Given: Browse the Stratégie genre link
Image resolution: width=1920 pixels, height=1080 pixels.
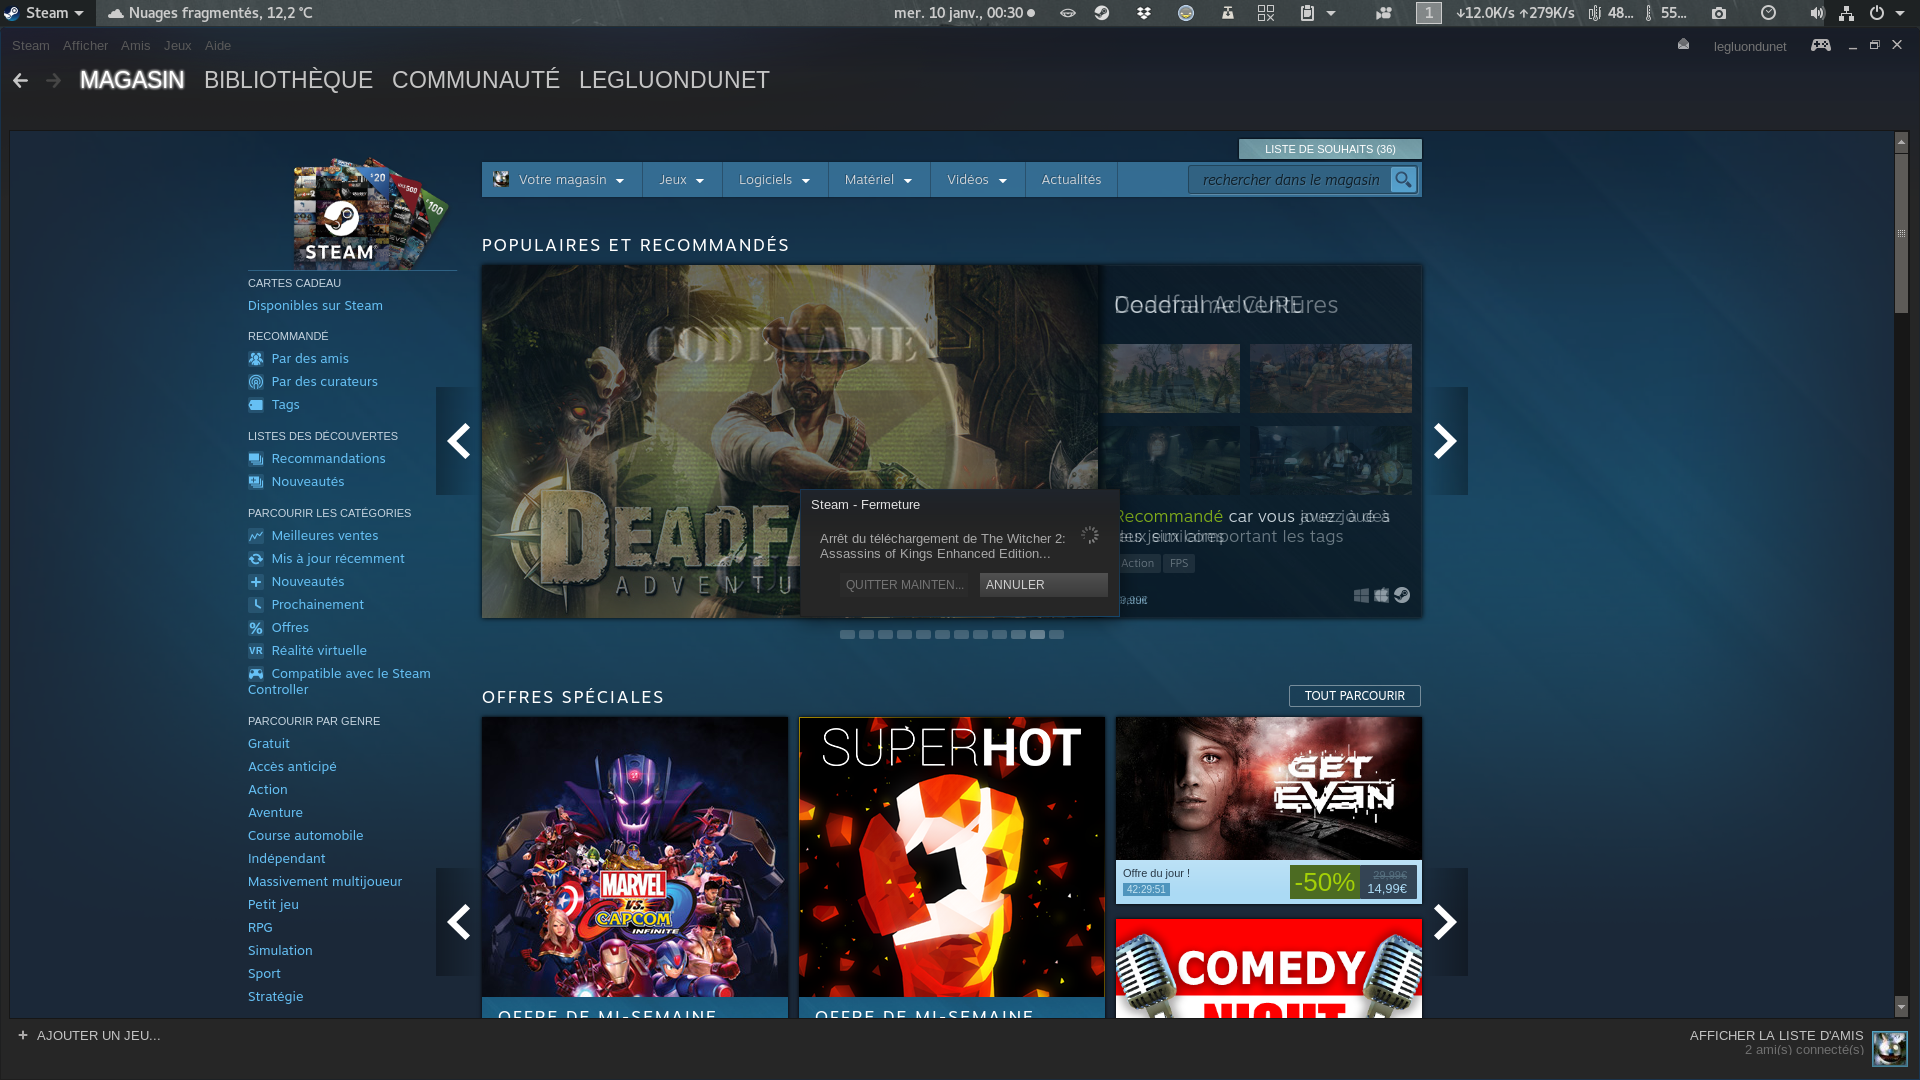Looking at the screenshot, I should pos(275,997).
